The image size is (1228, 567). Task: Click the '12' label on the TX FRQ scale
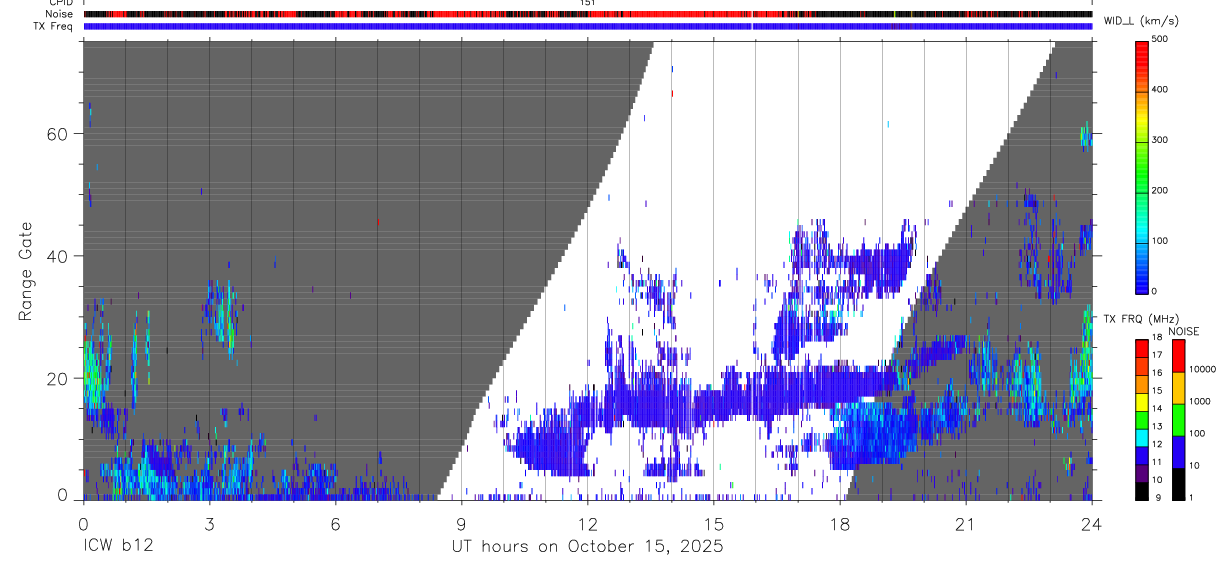[x=1158, y=443]
